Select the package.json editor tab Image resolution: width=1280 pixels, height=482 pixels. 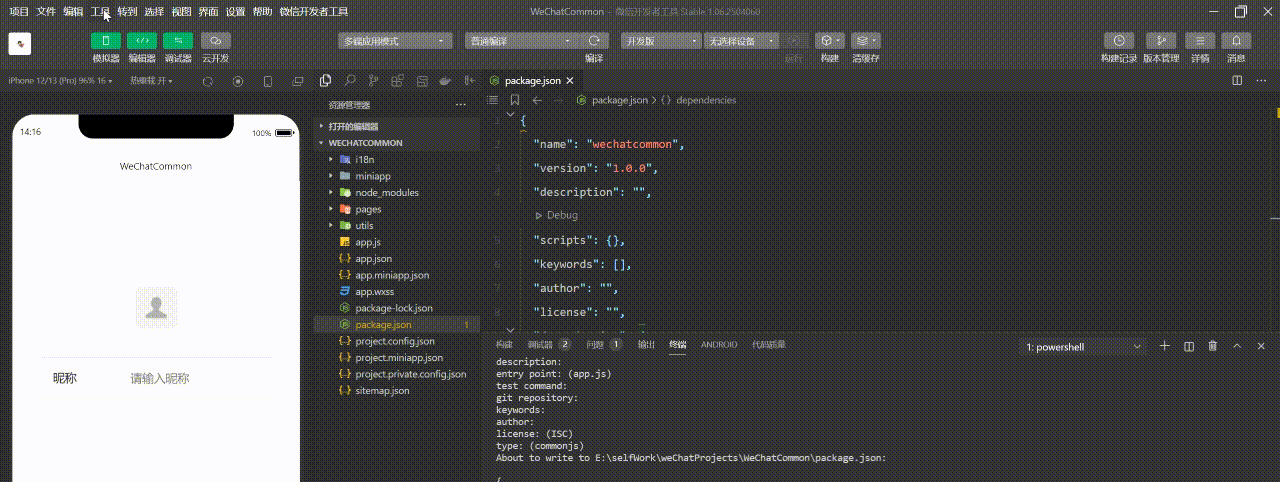tap(532, 81)
